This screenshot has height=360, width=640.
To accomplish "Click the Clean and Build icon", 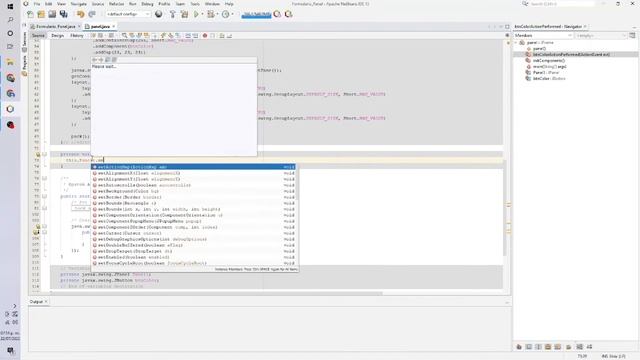I will click(184, 14).
